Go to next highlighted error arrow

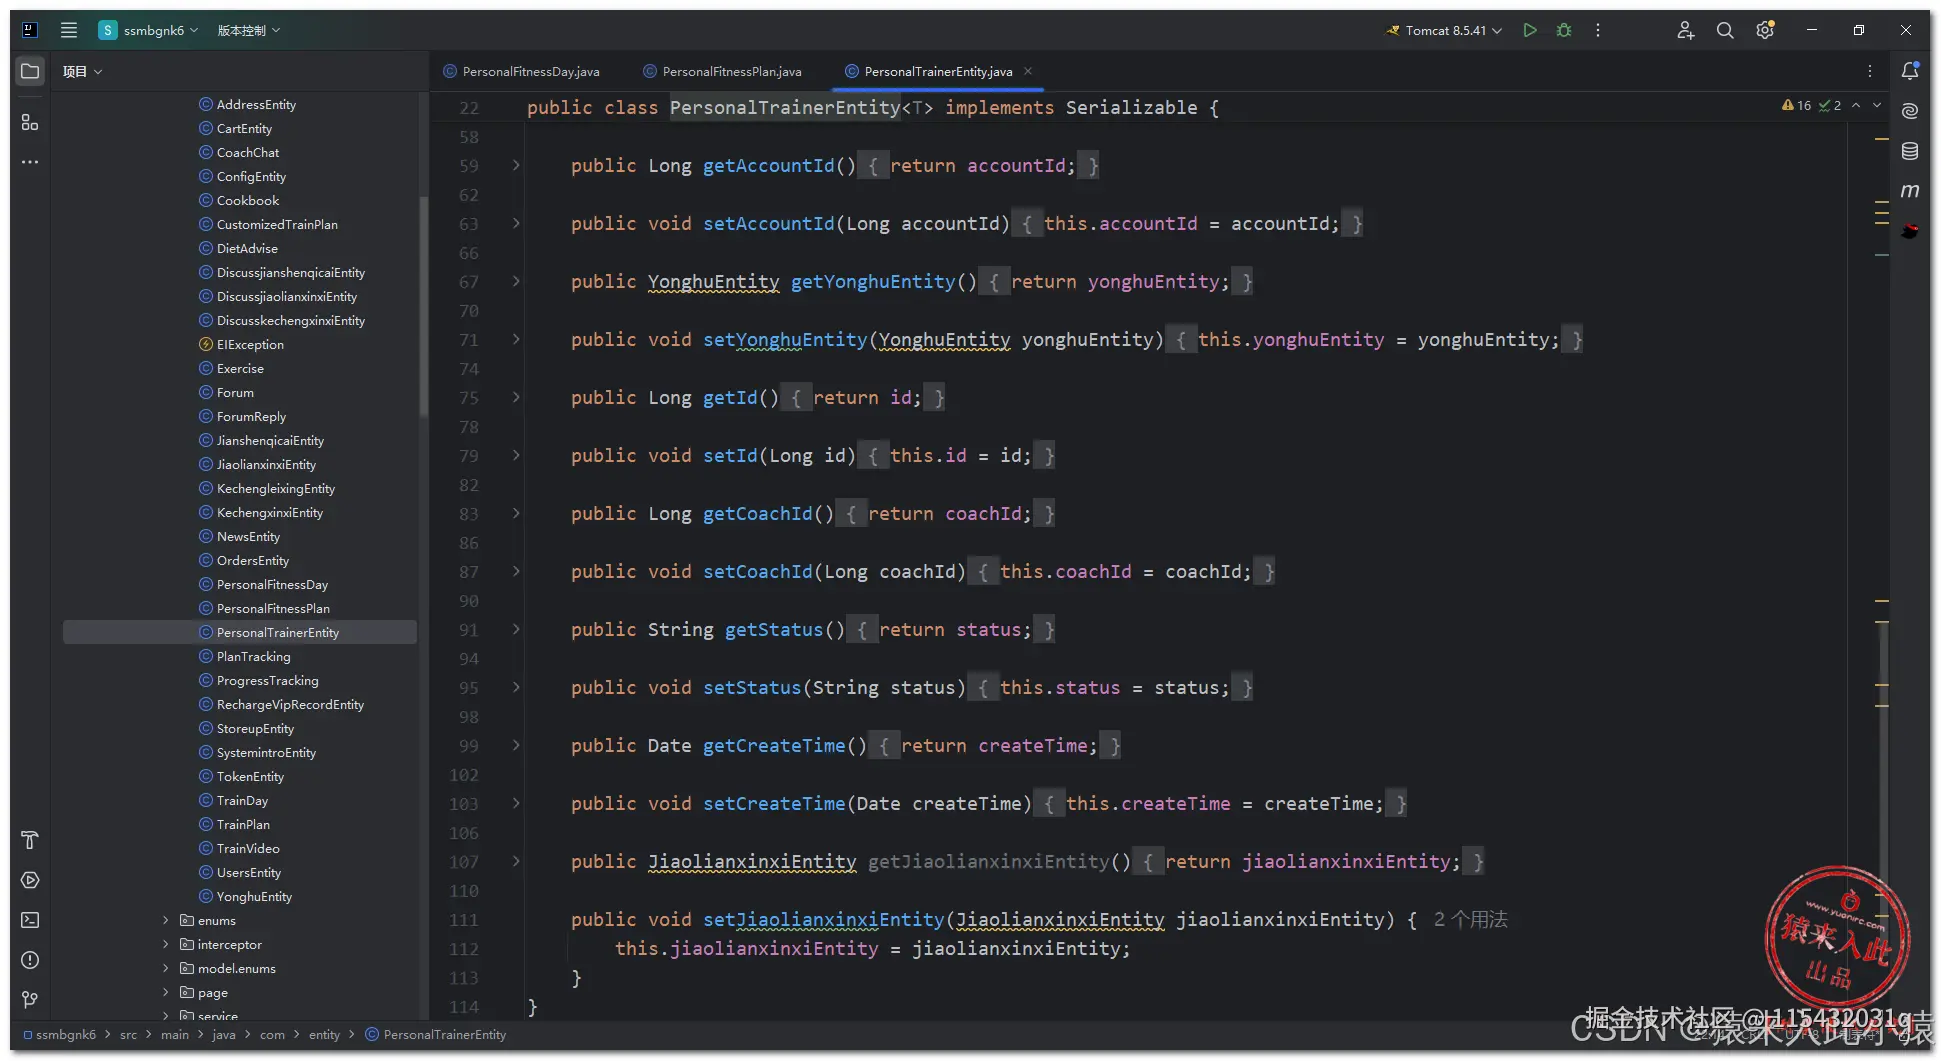tap(1877, 105)
